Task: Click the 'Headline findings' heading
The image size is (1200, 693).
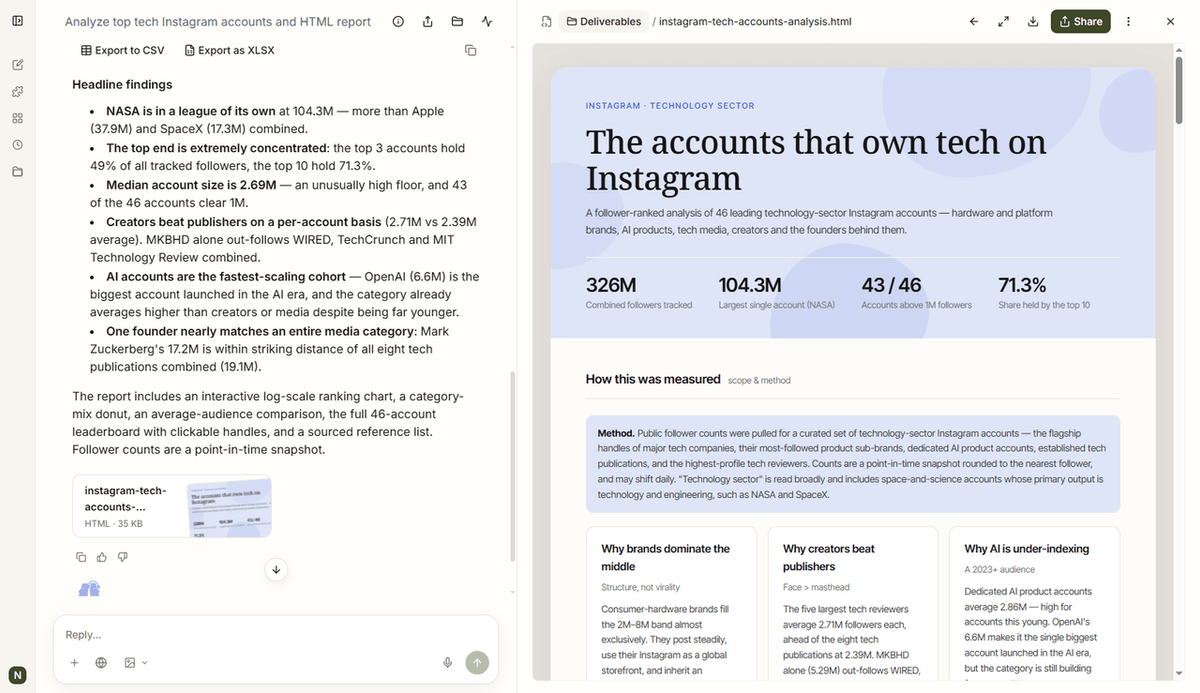Action: (122, 85)
